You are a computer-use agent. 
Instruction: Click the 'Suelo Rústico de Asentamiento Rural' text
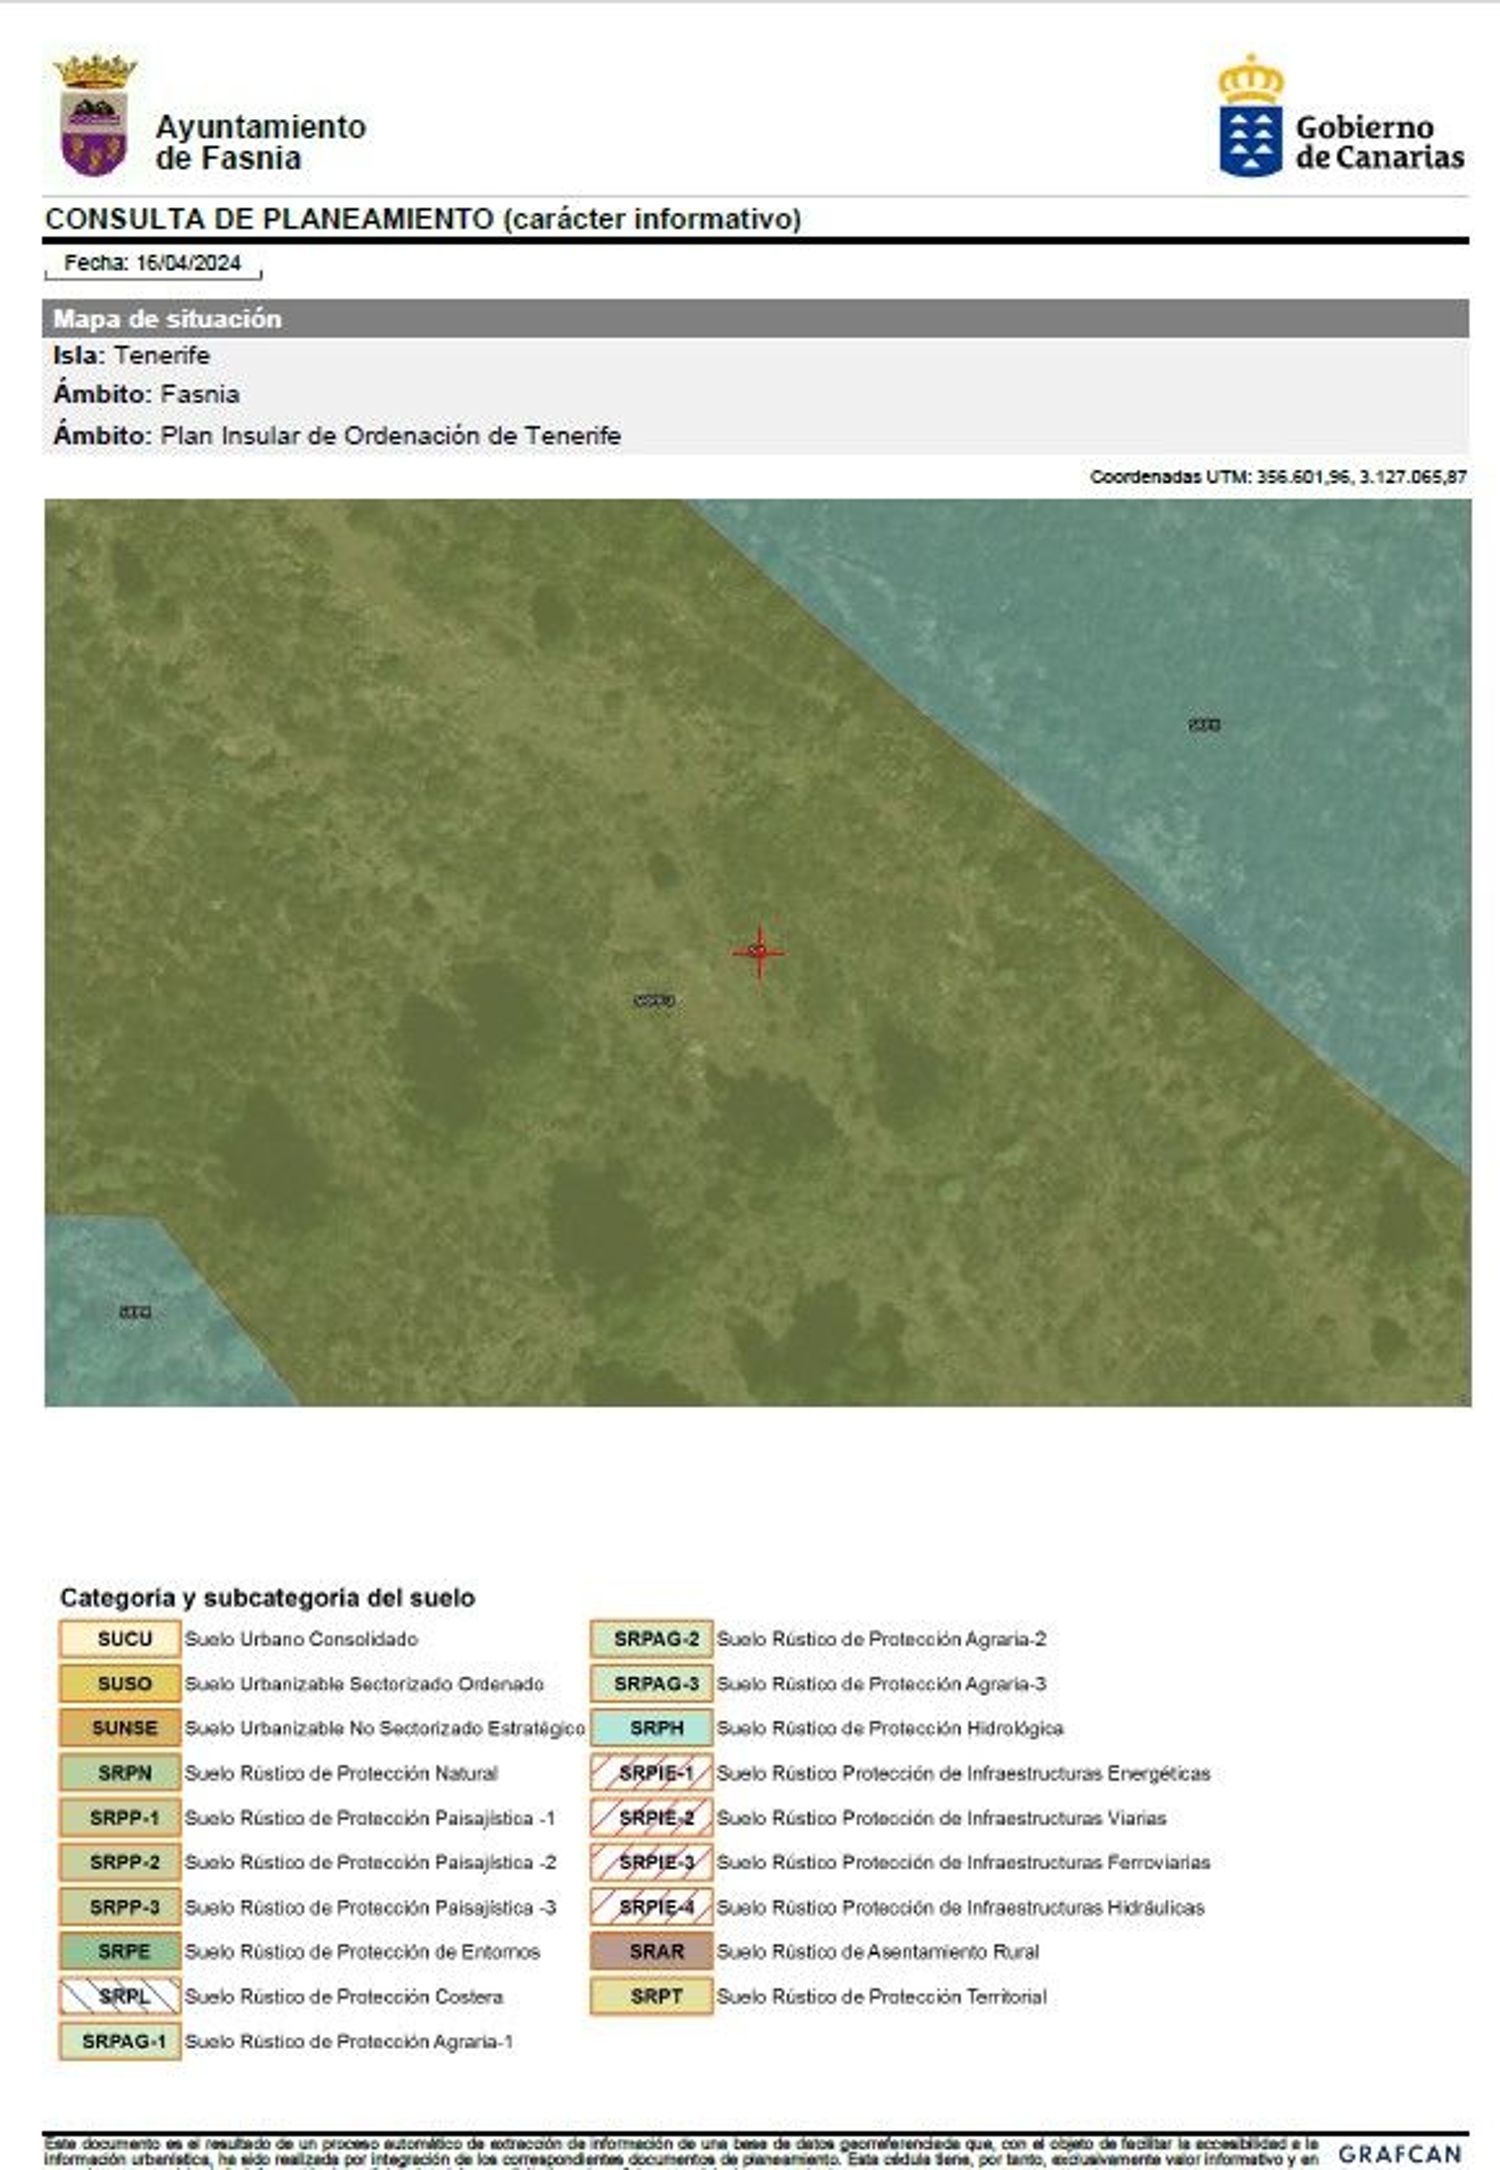point(878,1952)
